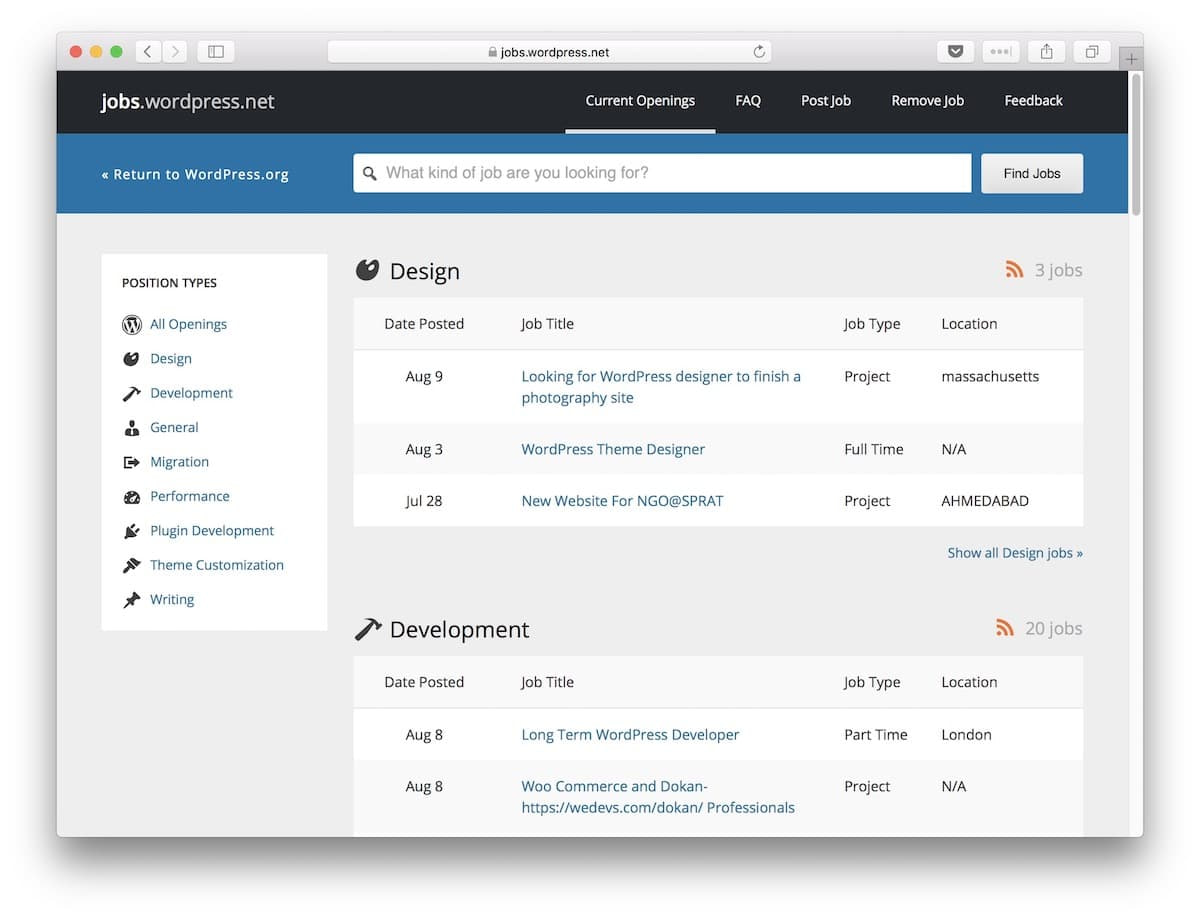
Task: Open Design link in Position Types
Action: (x=171, y=358)
